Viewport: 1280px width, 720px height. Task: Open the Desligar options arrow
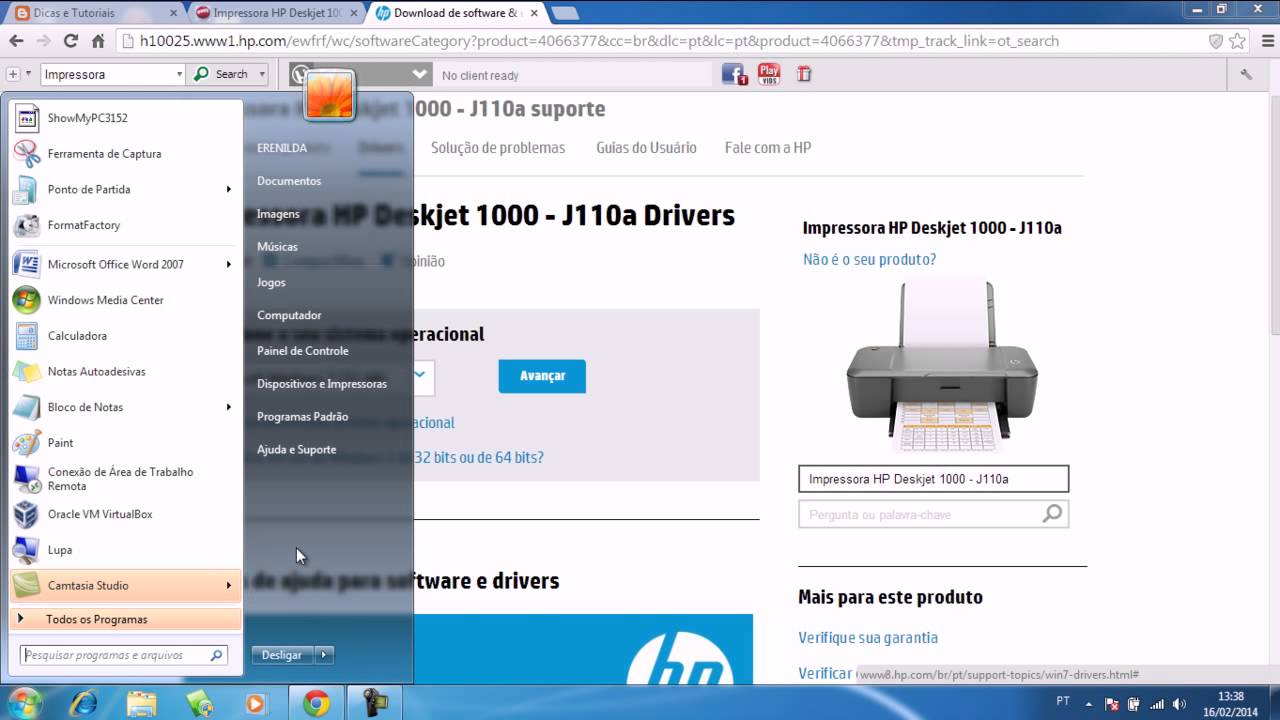click(x=323, y=655)
